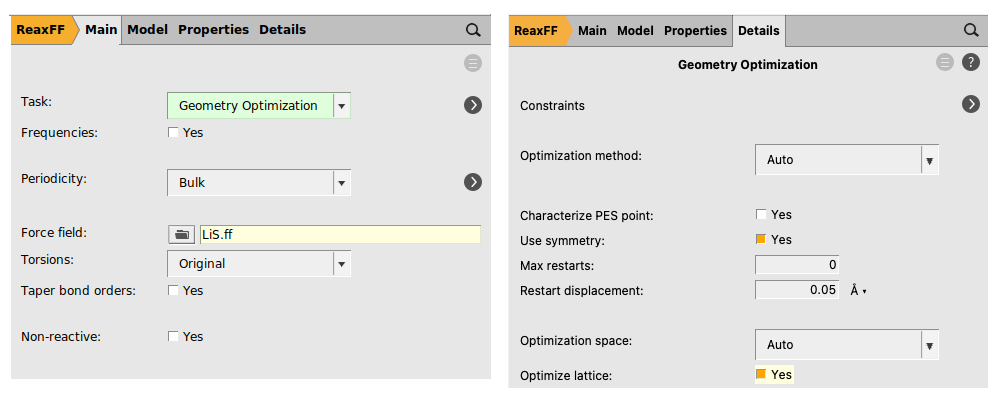Open Periodicity details arrow button
Image resolution: width=1006 pixels, height=401 pixels.
(x=473, y=182)
